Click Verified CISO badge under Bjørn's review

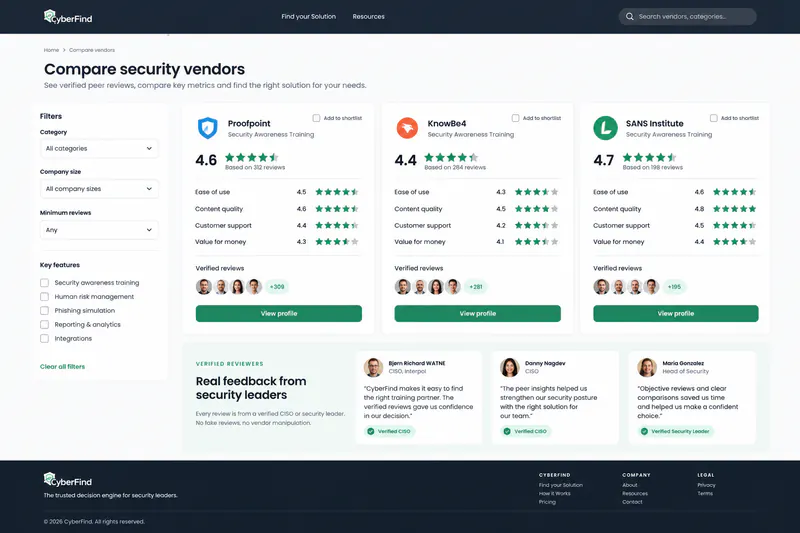click(389, 432)
